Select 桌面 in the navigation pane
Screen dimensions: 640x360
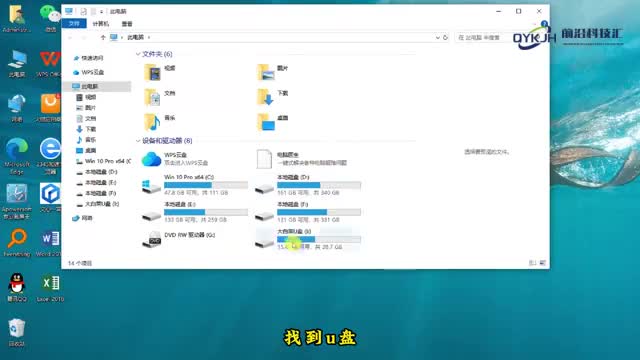(x=91, y=150)
